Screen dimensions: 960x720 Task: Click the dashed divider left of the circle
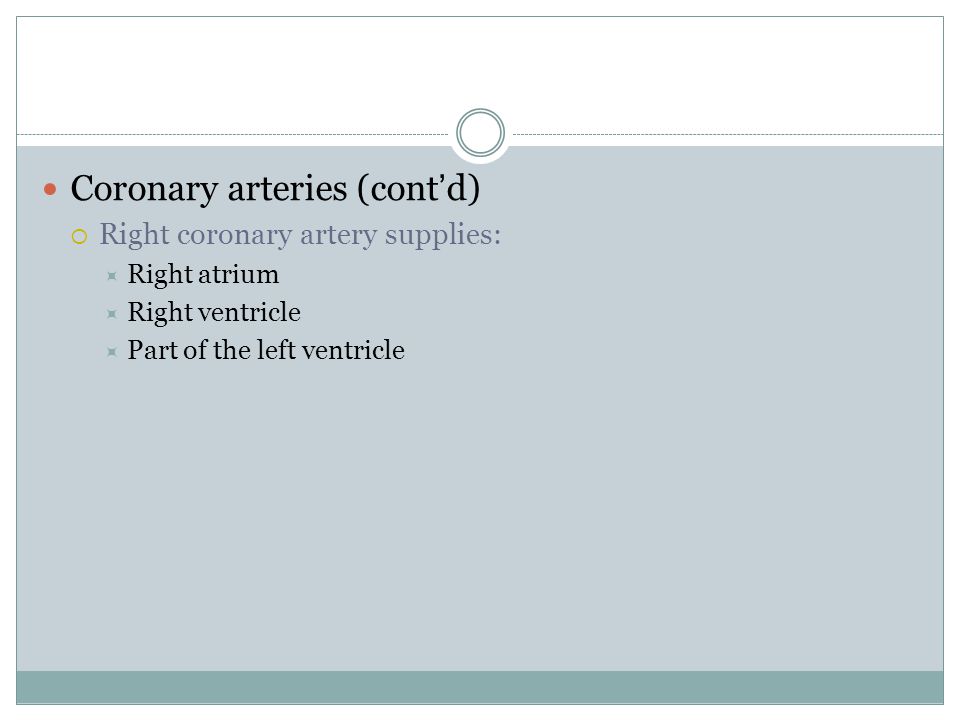pos(233,134)
